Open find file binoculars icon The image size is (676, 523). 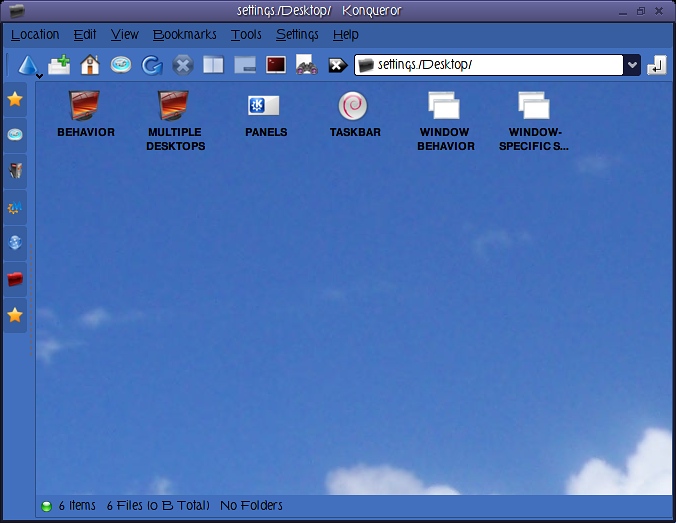pos(307,65)
